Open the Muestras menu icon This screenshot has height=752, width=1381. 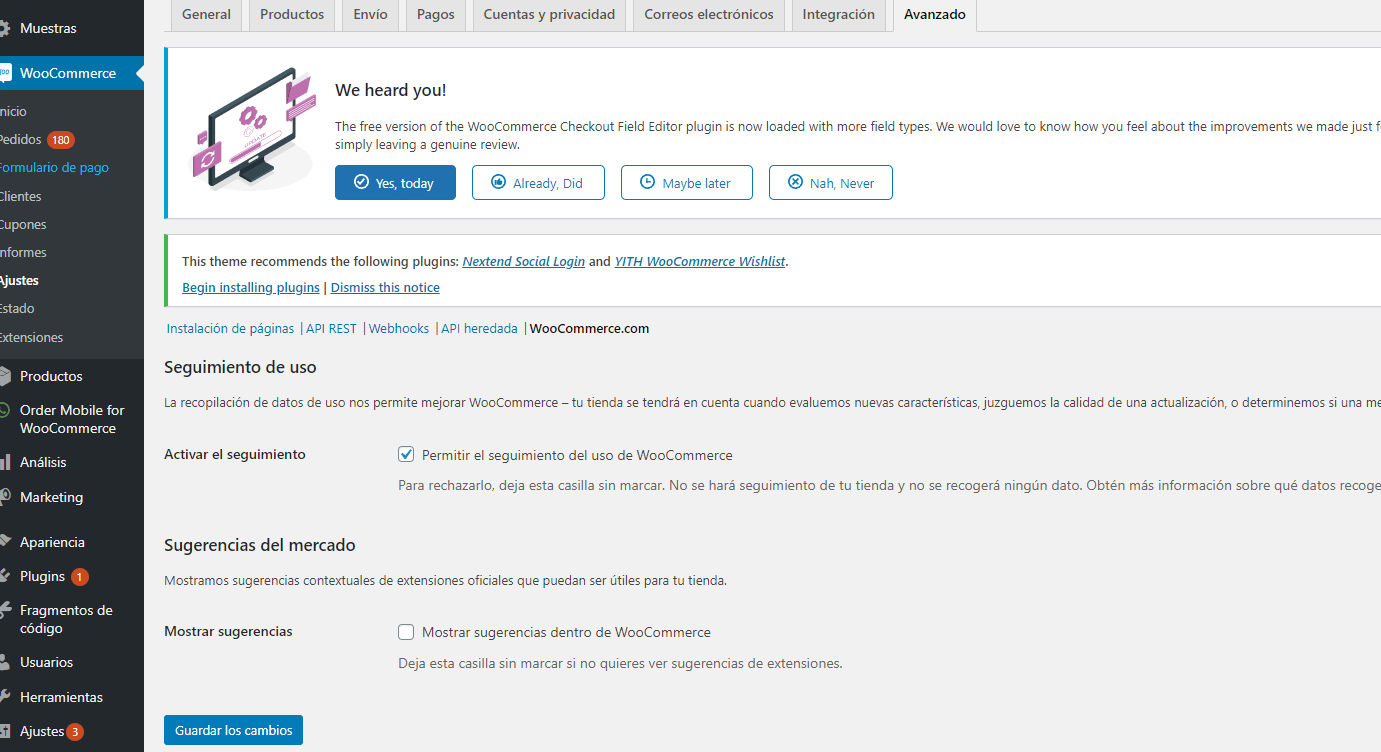[x=4, y=28]
